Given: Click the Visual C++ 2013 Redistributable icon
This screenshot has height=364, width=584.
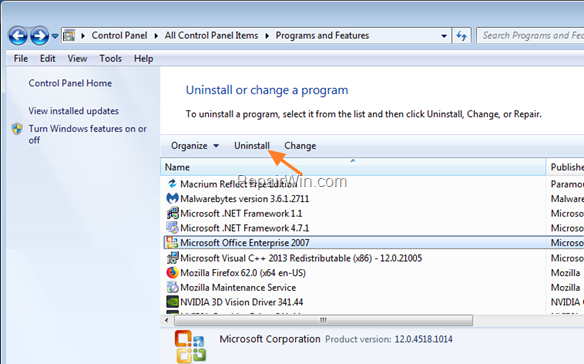Looking at the screenshot, I should (x=172, y=258).
